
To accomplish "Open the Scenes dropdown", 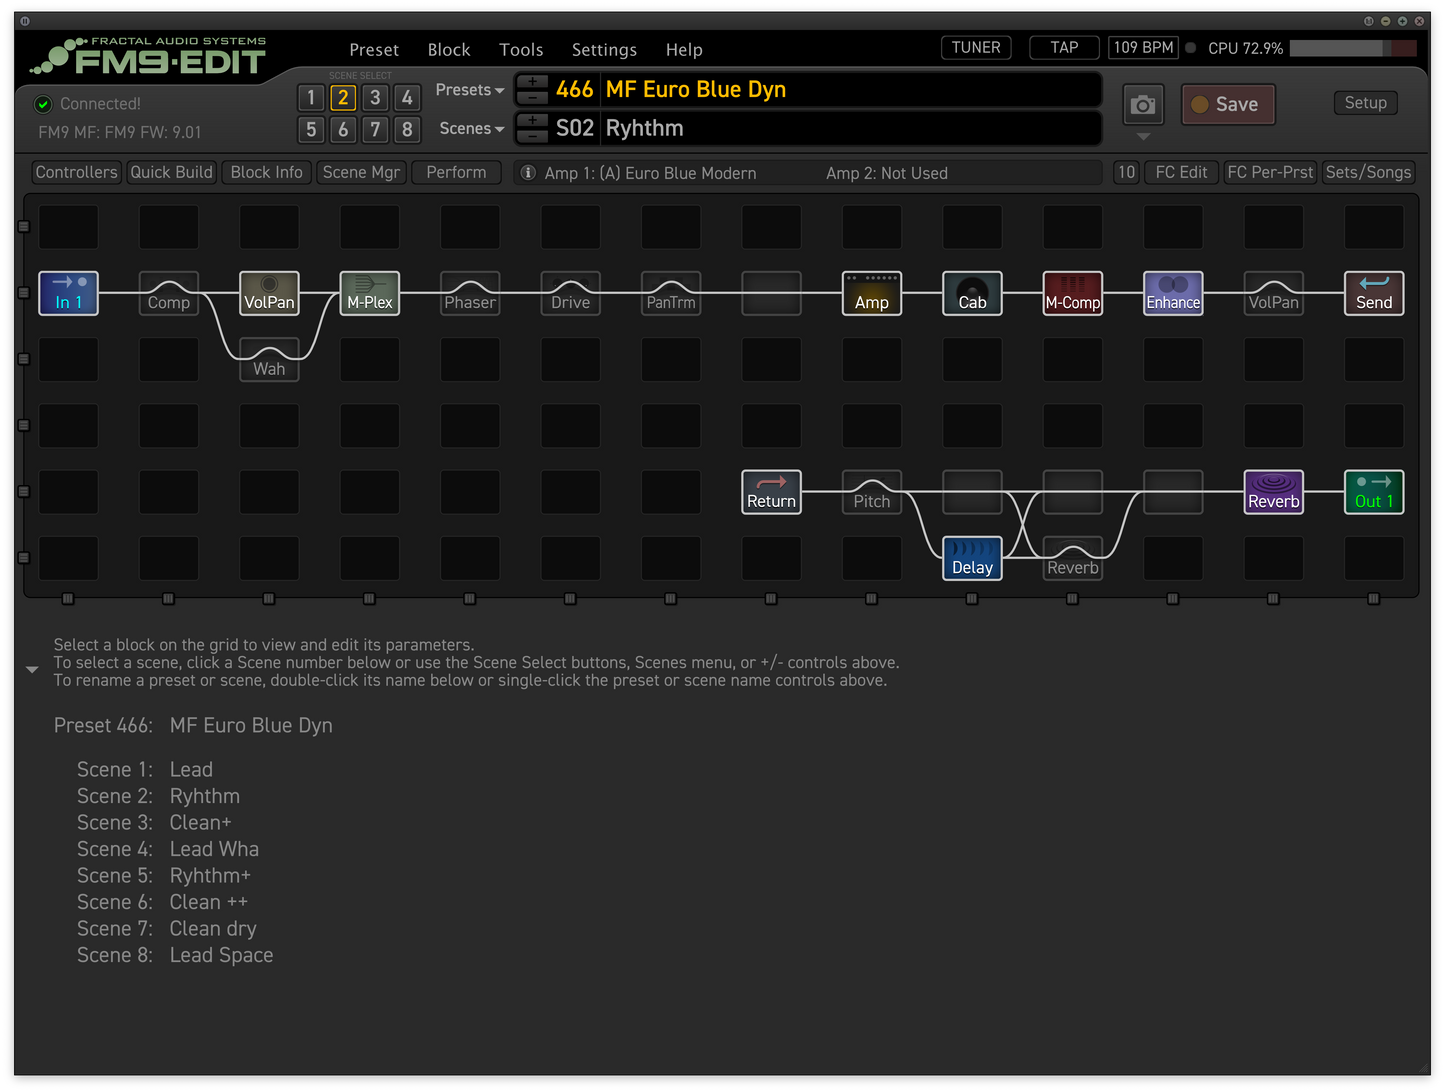I will (470, 128).
